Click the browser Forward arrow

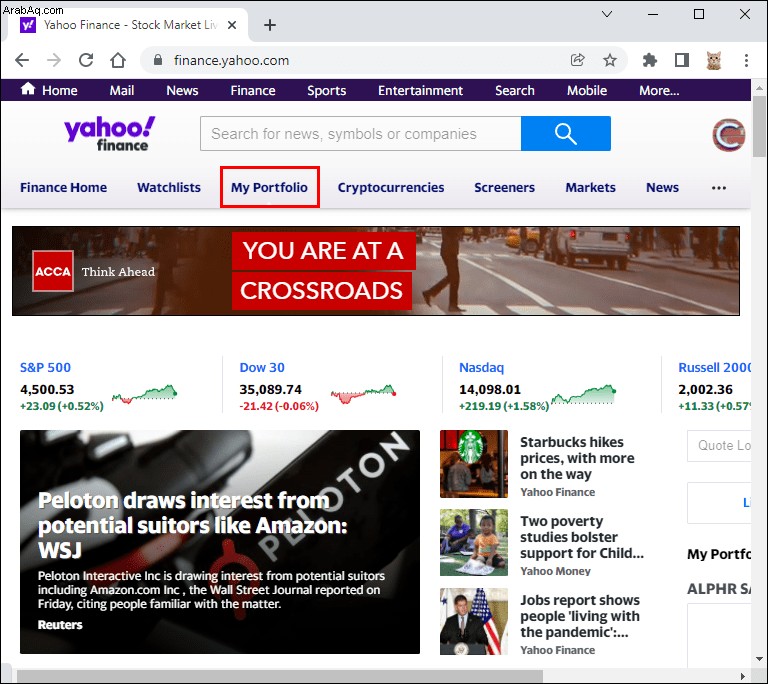tap(54, 60)
